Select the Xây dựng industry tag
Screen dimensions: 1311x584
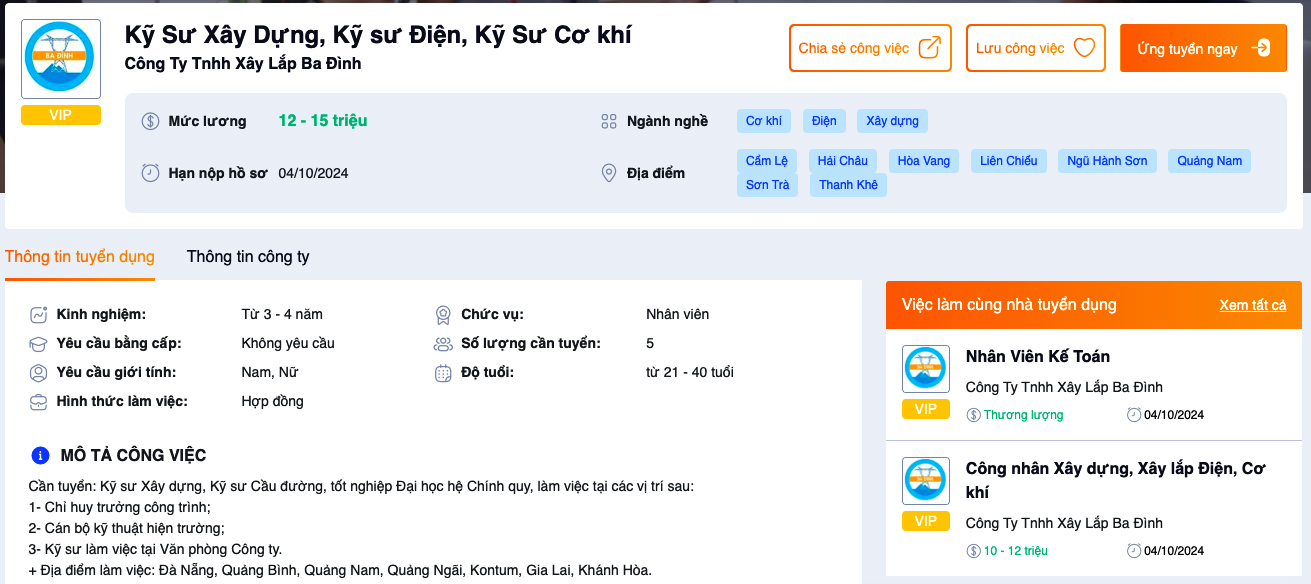coord(892,121)
